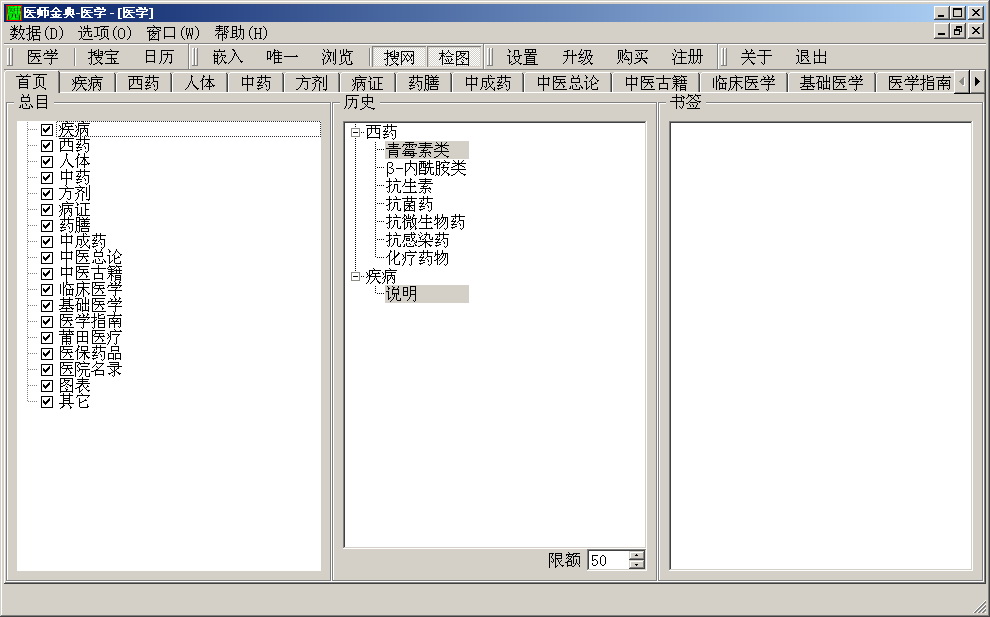
Task: Toggle the 搜网 toolbar button
Action: tap(400, 57)
